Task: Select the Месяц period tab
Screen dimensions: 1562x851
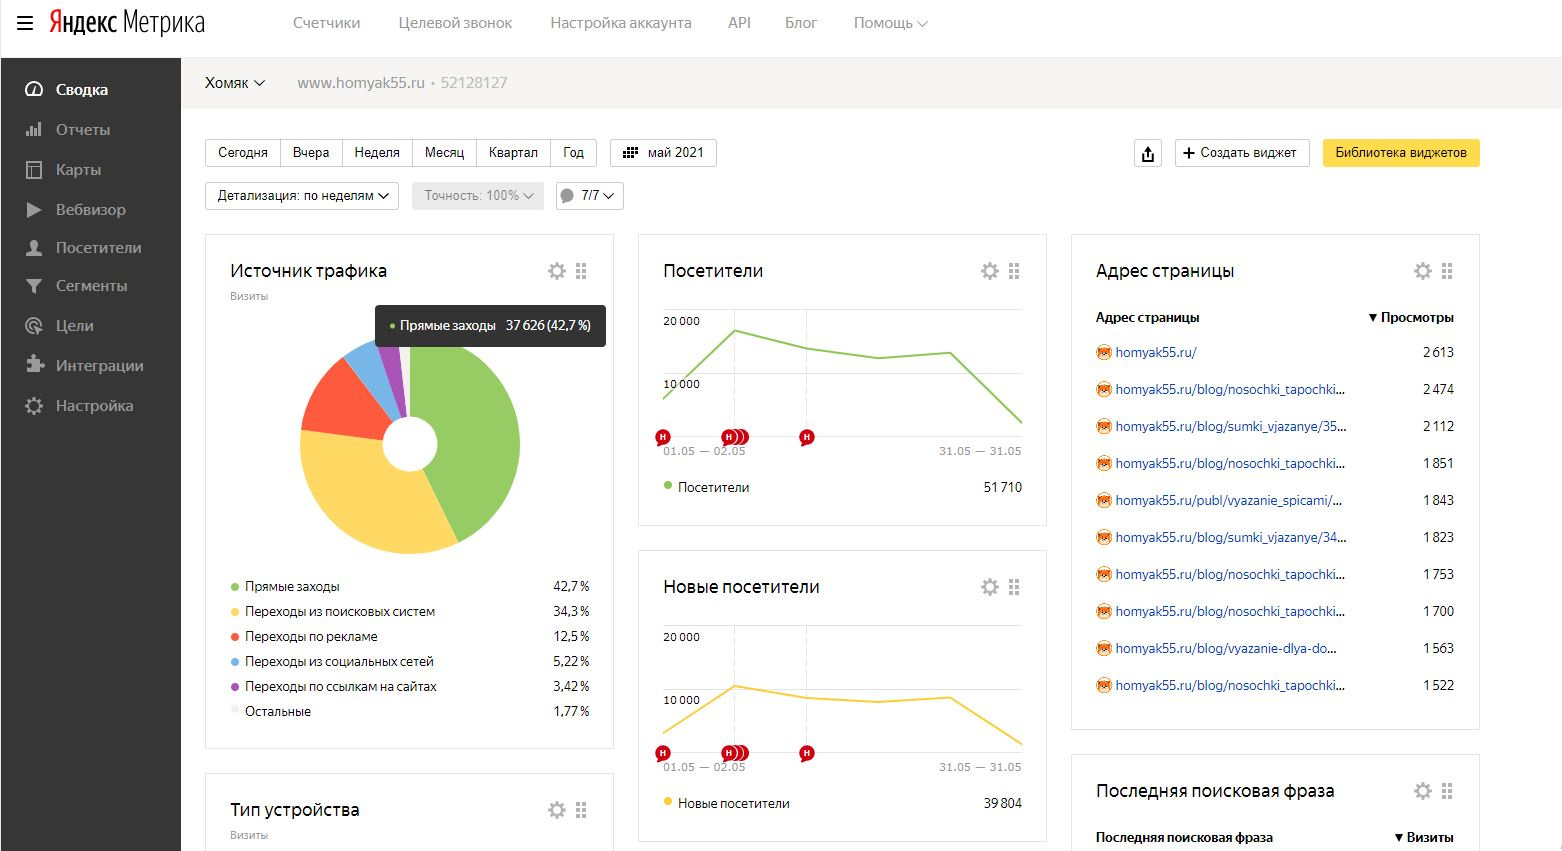Action: [x=444, y=153]
